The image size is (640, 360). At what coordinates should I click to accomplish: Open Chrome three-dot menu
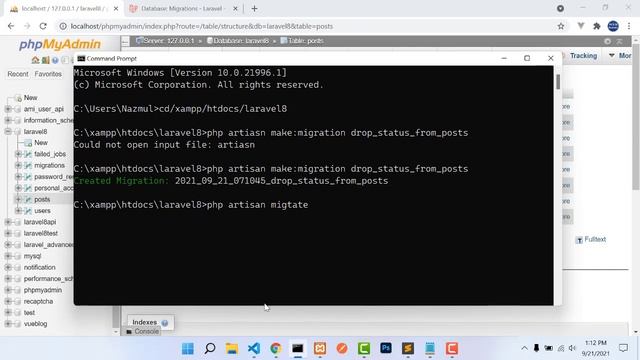629,26
